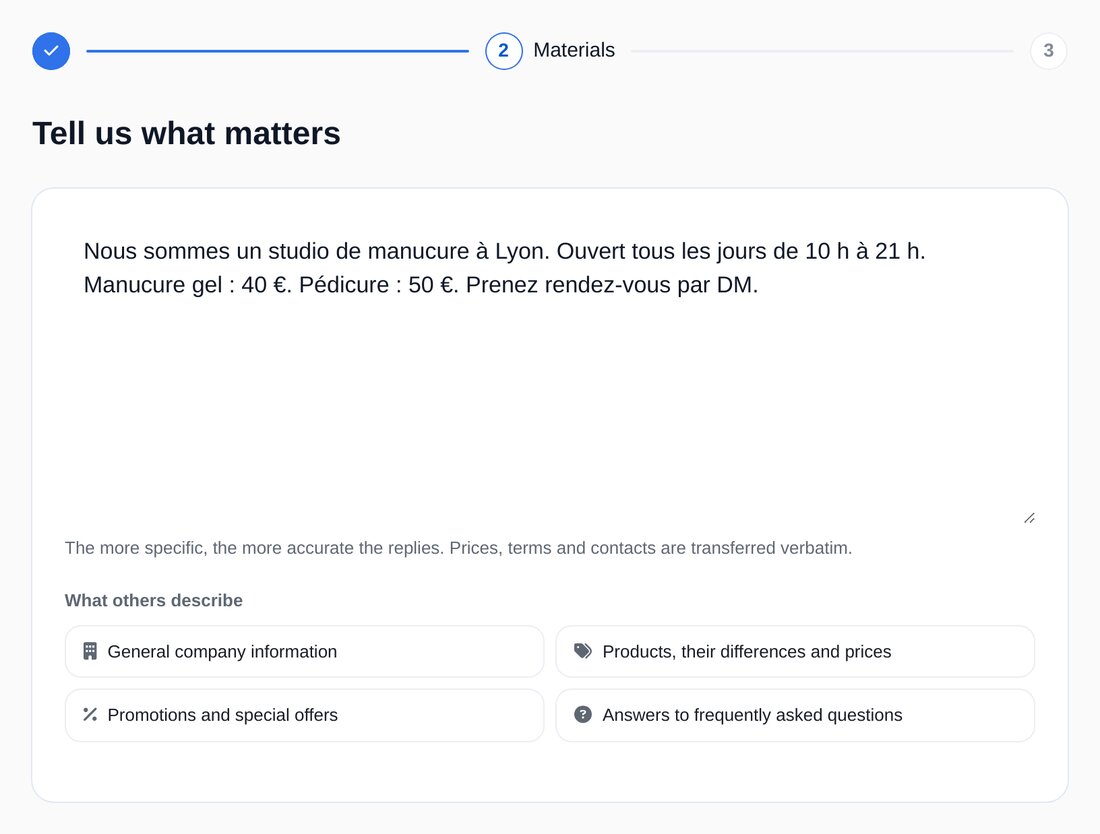Viewport: 1100px width, 834px height.
Task: Grab the textarea resize handle
Action: click(x=1029, y=518)
